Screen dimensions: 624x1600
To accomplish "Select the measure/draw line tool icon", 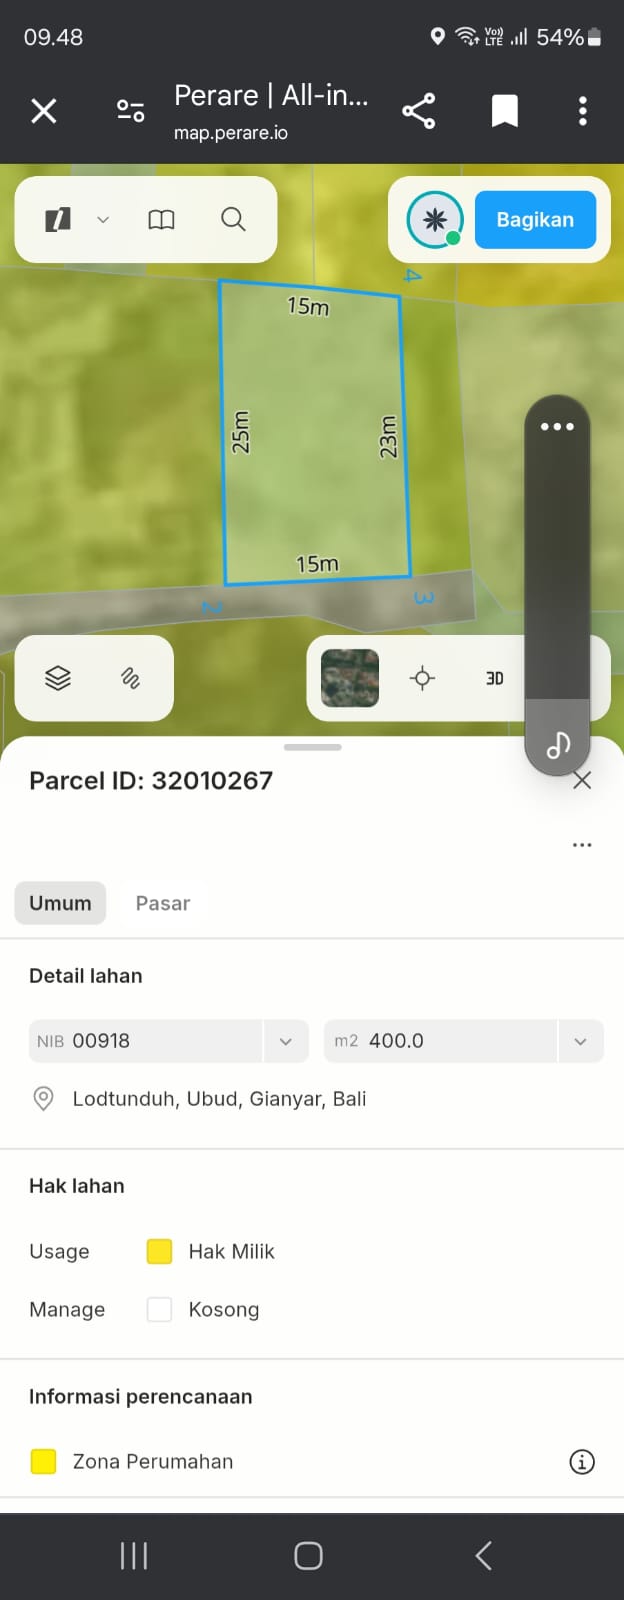I will [x=130, y=678].
